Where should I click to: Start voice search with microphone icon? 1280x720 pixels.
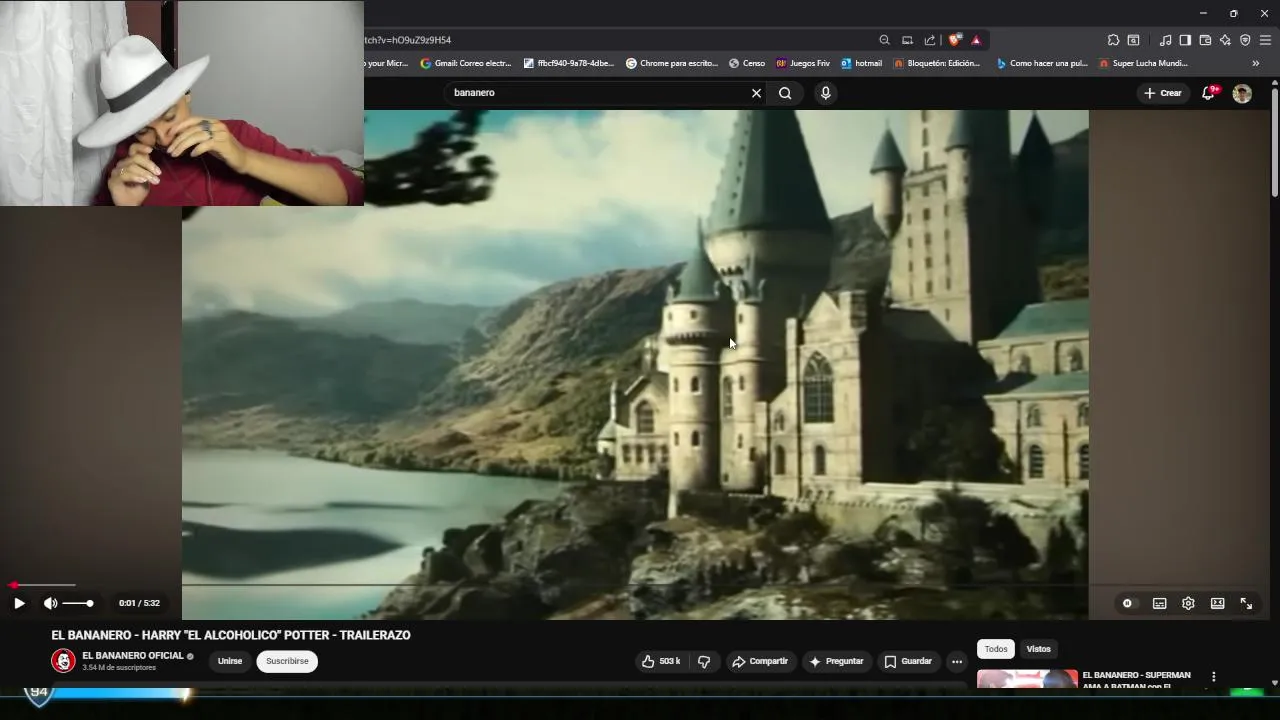(x=825, y=93)
